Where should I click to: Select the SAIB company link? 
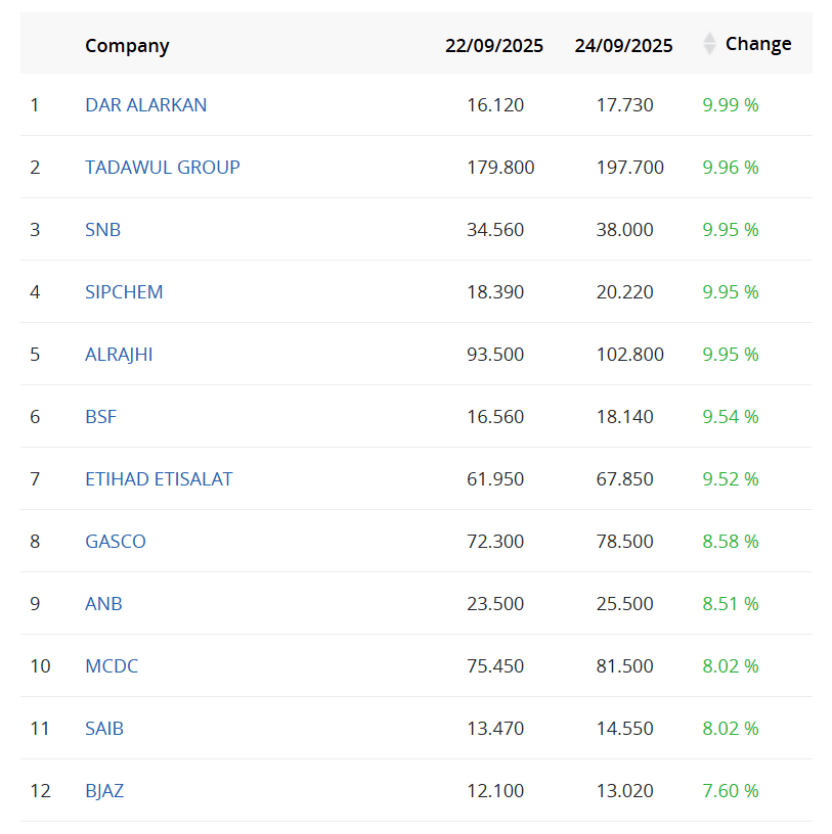click(x=105, y=728)
